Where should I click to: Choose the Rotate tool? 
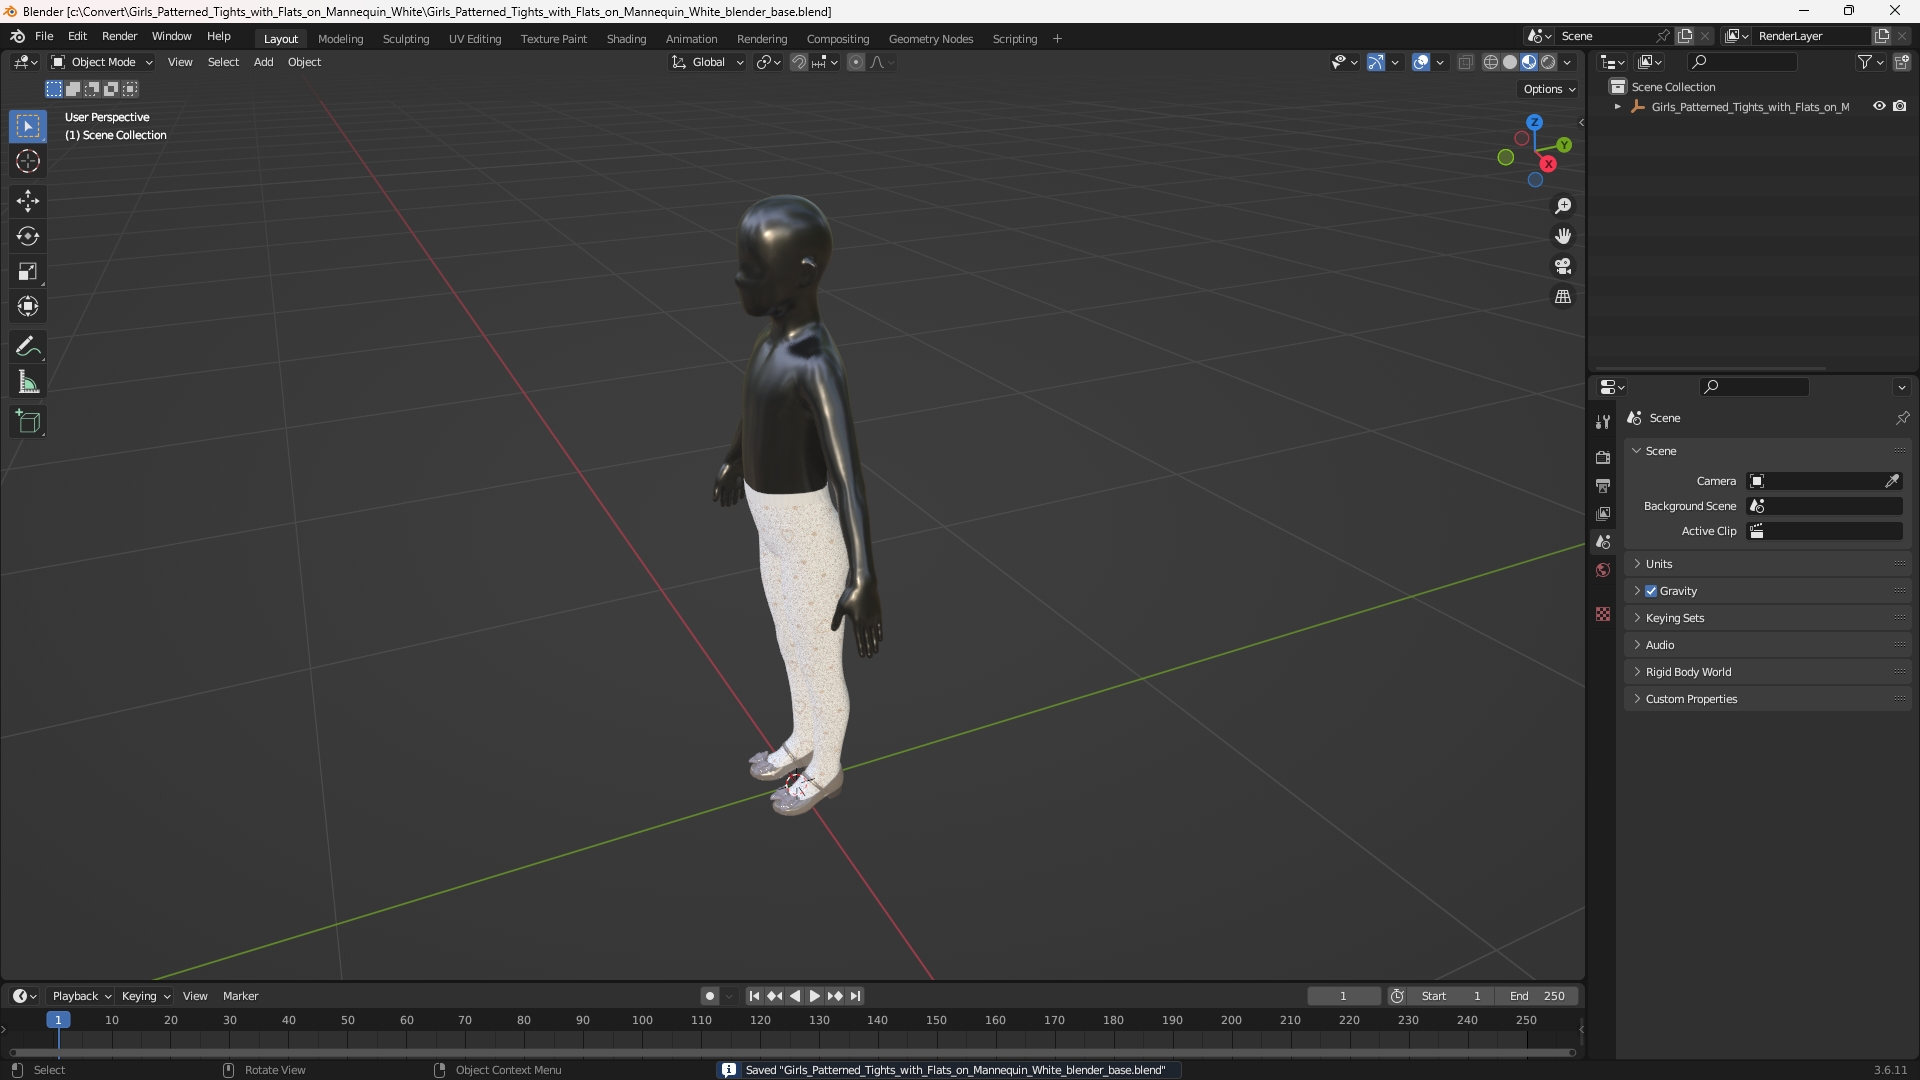click(x=28, y=236)
